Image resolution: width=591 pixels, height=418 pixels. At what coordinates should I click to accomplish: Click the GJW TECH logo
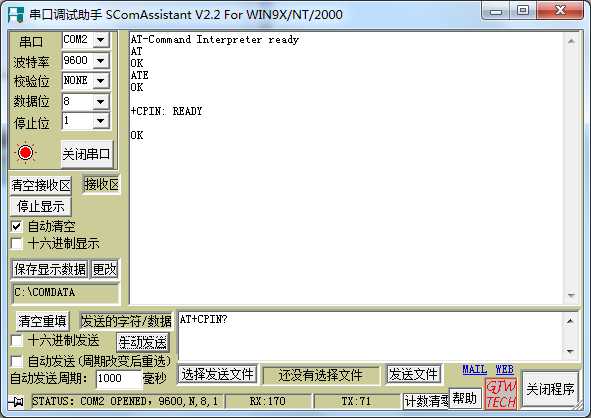click(501, 394)
